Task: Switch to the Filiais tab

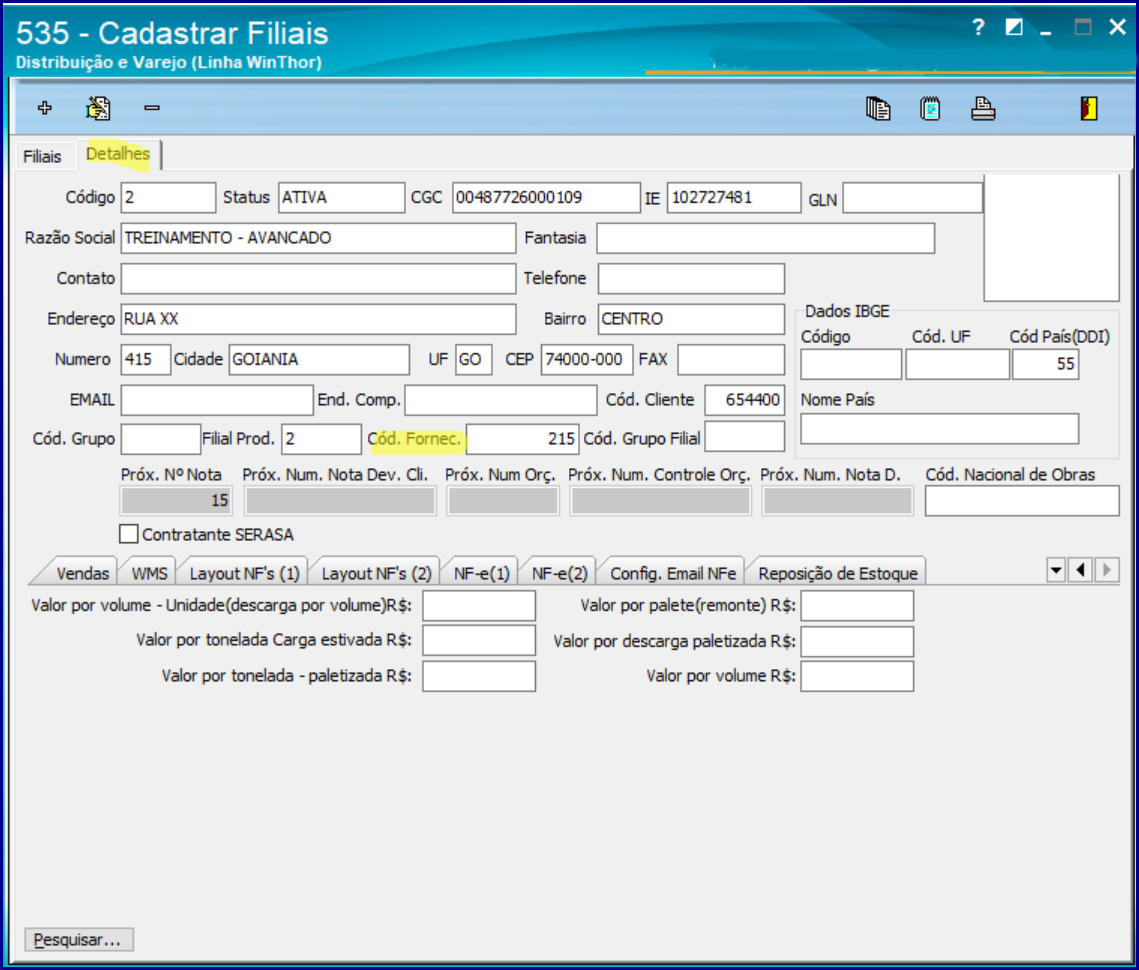Action: pyautogui.click(x=42, y=156)
